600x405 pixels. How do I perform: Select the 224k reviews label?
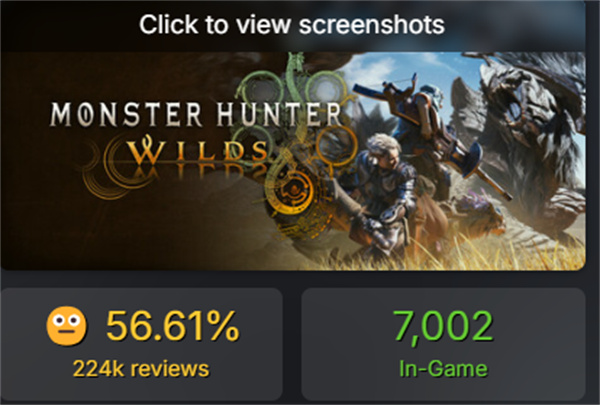coord(141,369)
